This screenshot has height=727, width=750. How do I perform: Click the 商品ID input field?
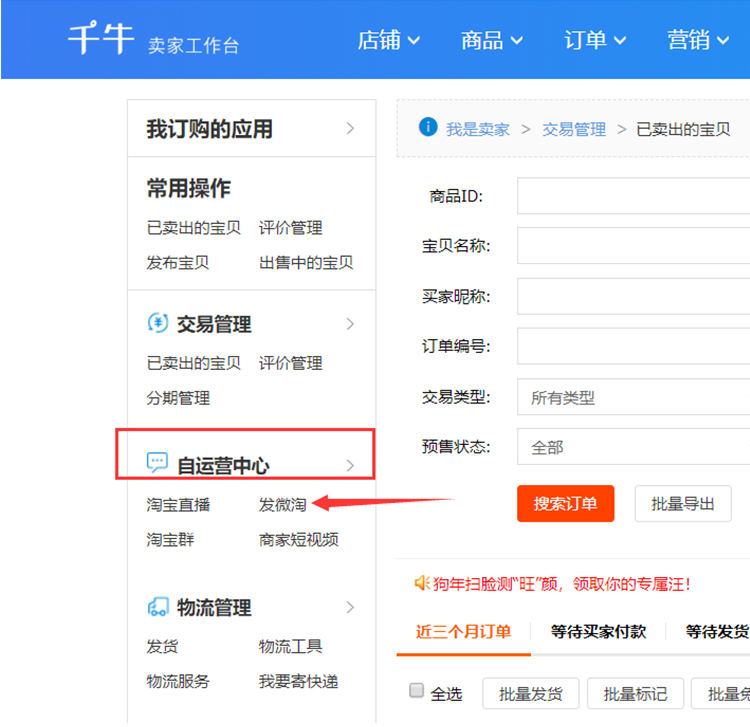(633, 196)
